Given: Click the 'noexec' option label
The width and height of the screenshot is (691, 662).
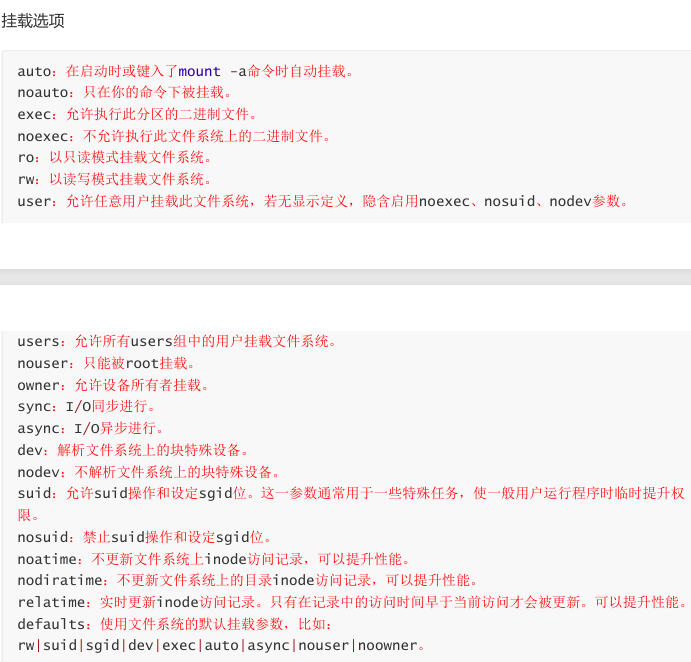Looking at the screenshot, I should click(43, 136).
